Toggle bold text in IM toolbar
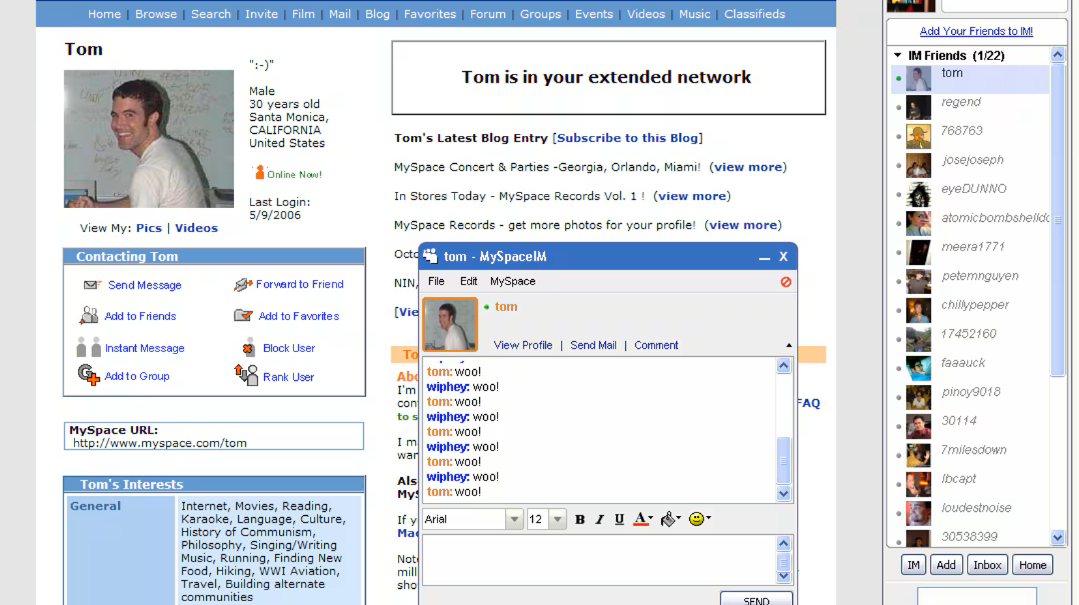This screenshot has height=605, width=1079. click(579, 520)
